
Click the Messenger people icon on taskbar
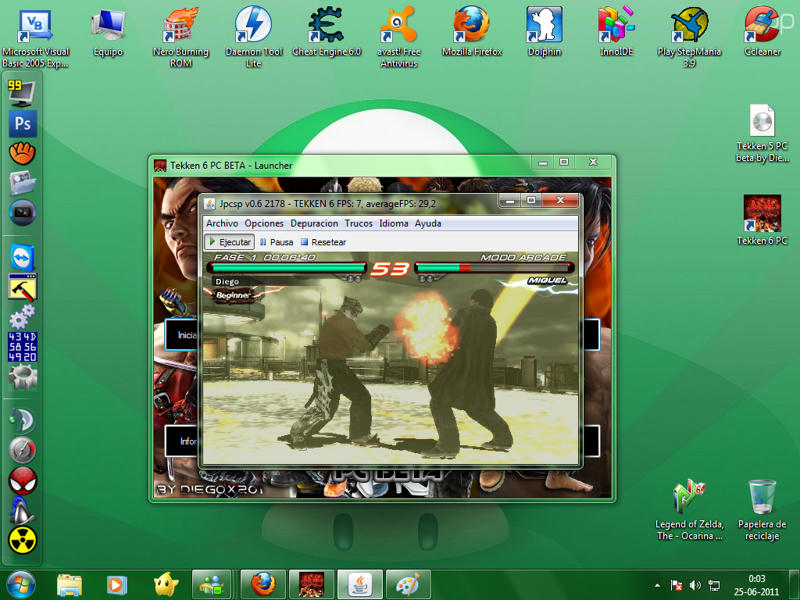[211, 585]
